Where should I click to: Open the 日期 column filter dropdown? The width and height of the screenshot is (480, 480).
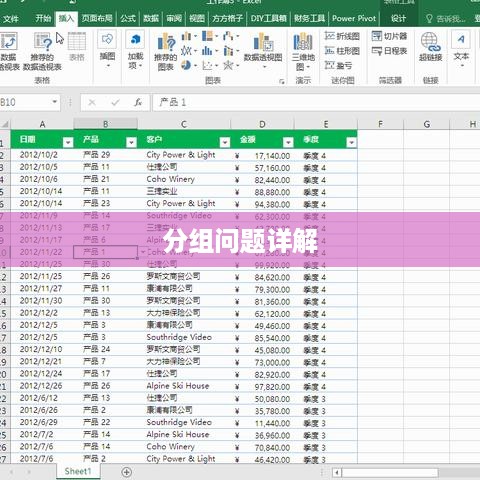pos(68,143)
